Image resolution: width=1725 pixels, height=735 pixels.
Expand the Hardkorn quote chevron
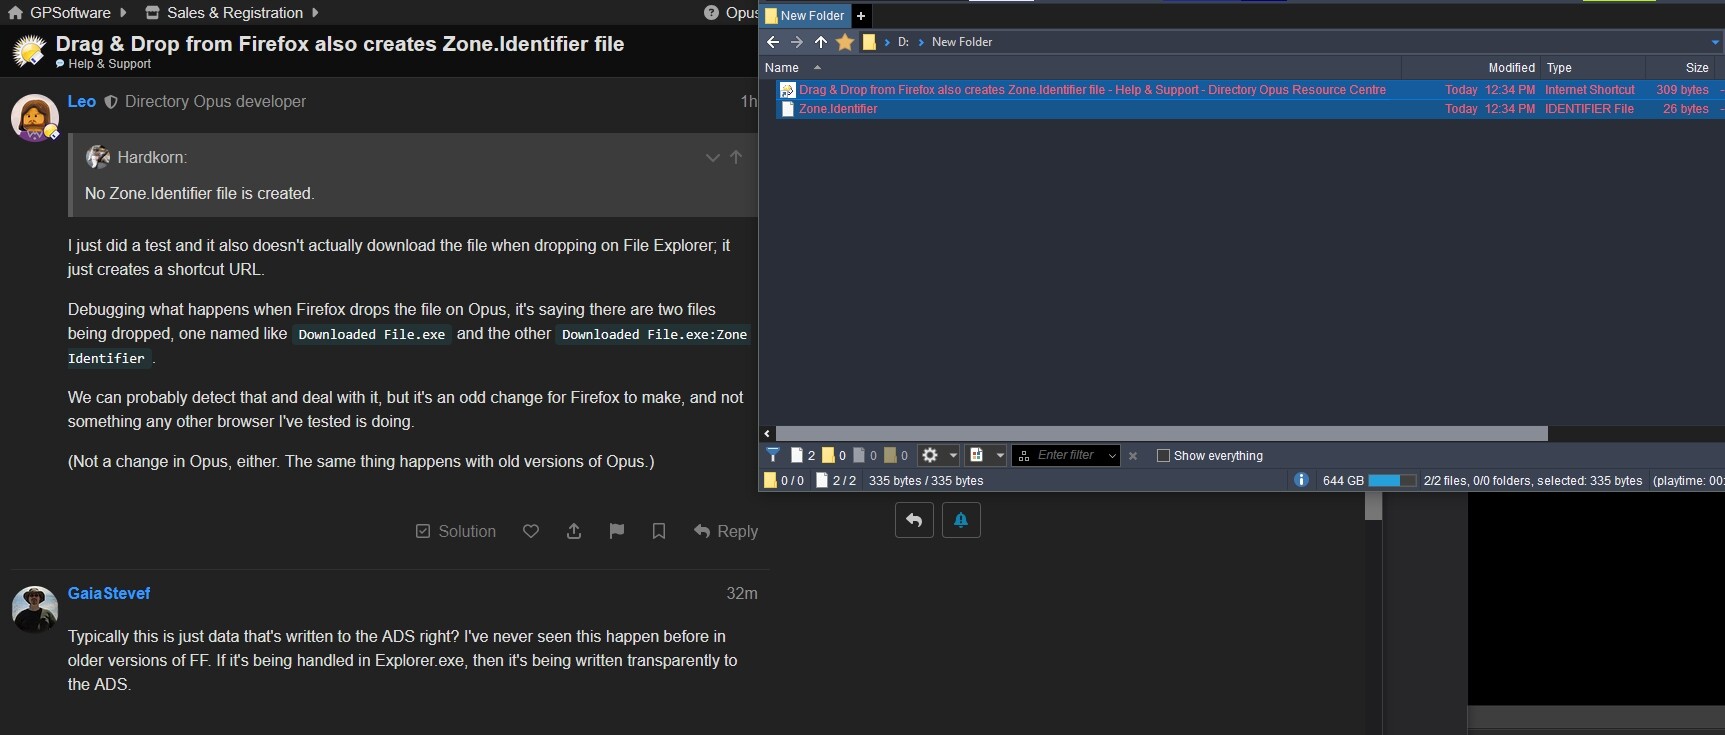point(712,158)
